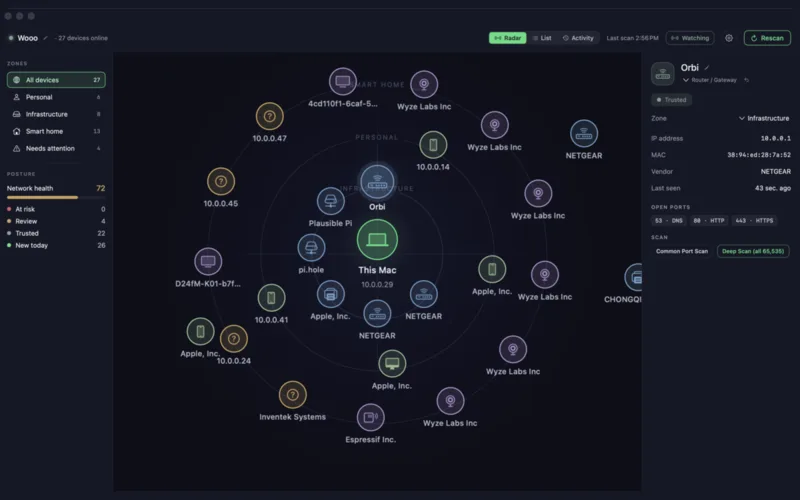The width and height of the screenshot is (800, 500).
Task: Select NETGEAR router node directly below This Mac
Action: (x=377, y=313)
